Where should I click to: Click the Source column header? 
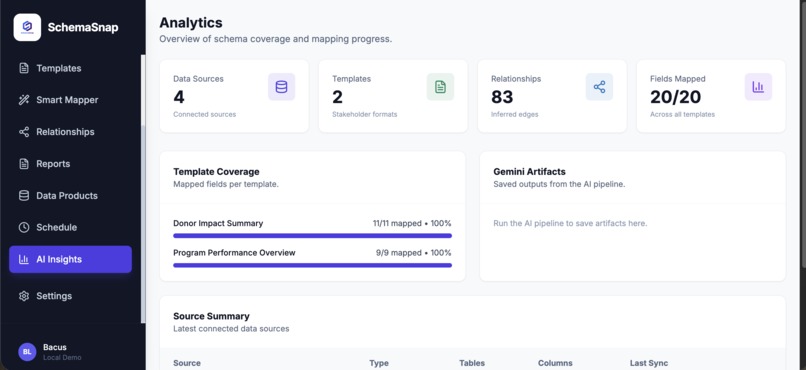[187, 363]
